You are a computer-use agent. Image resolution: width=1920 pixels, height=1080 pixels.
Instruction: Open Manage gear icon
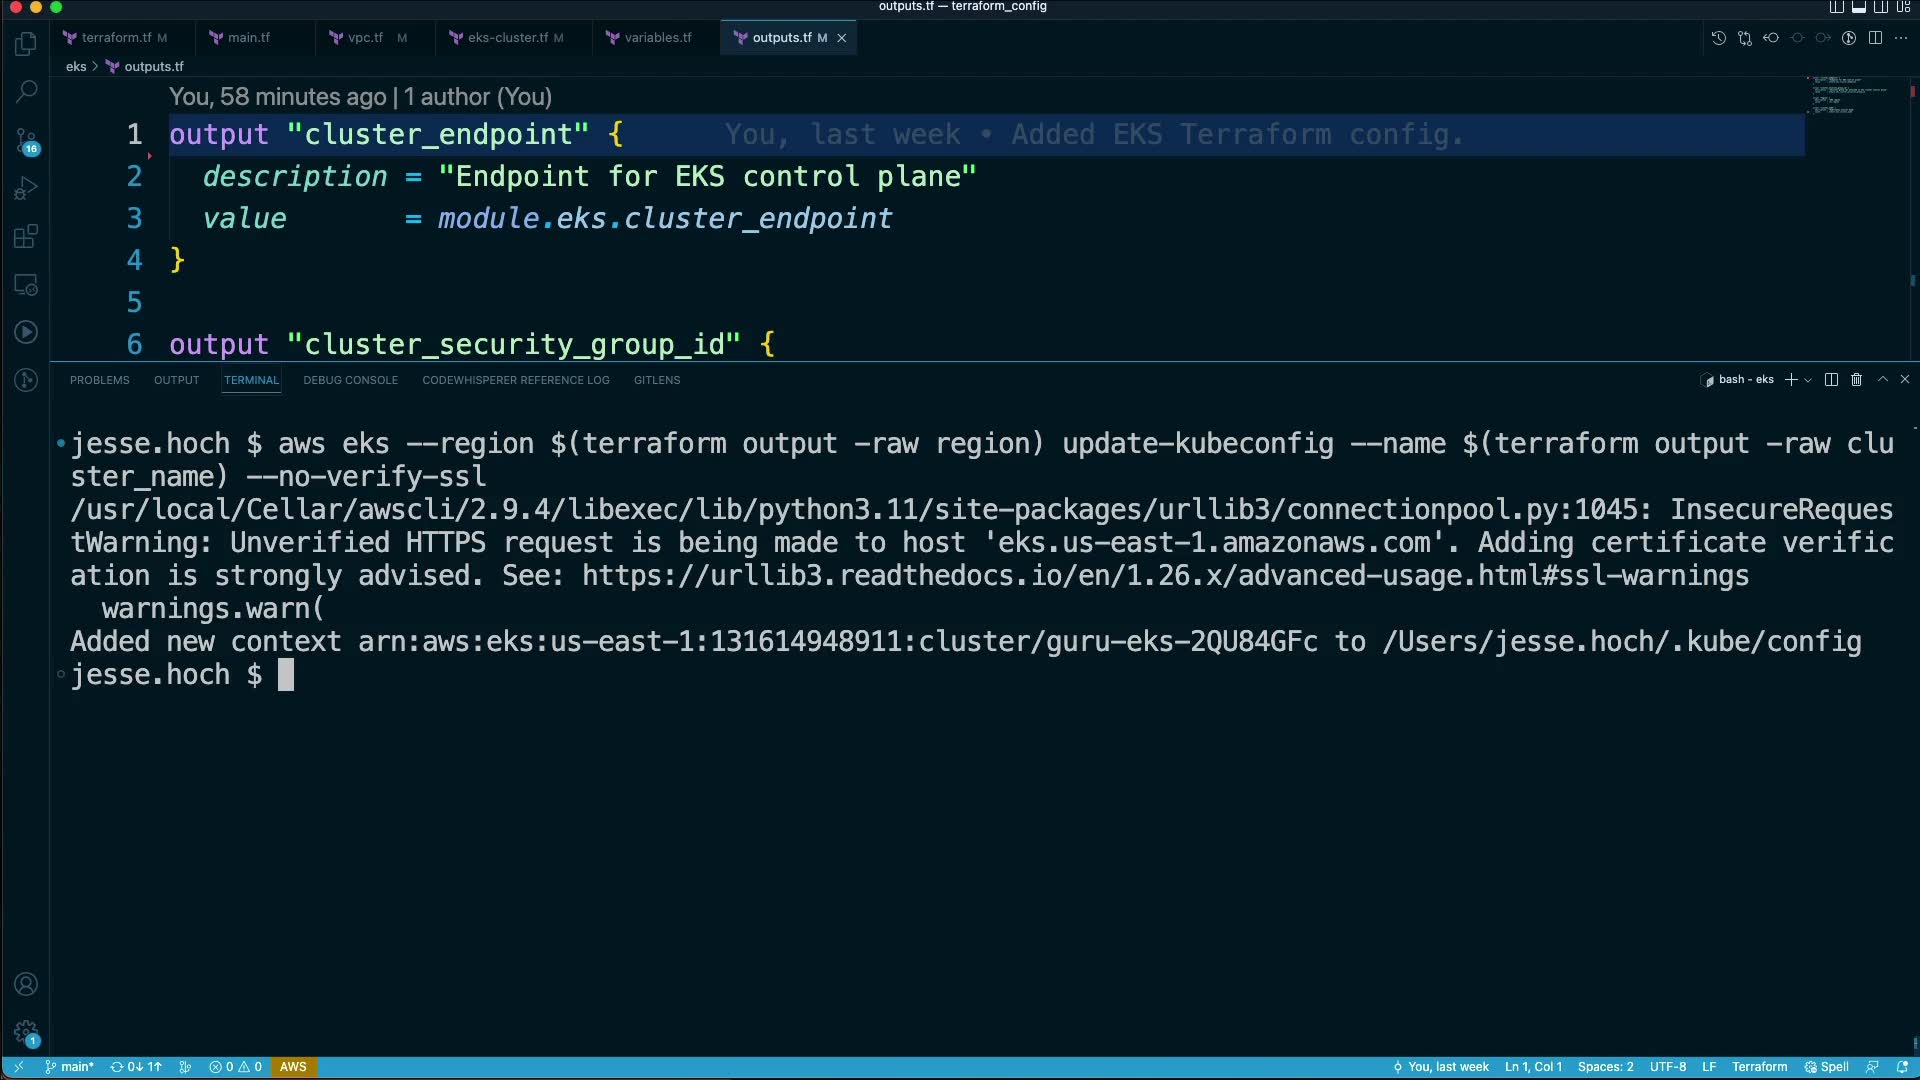[26, 1032]
